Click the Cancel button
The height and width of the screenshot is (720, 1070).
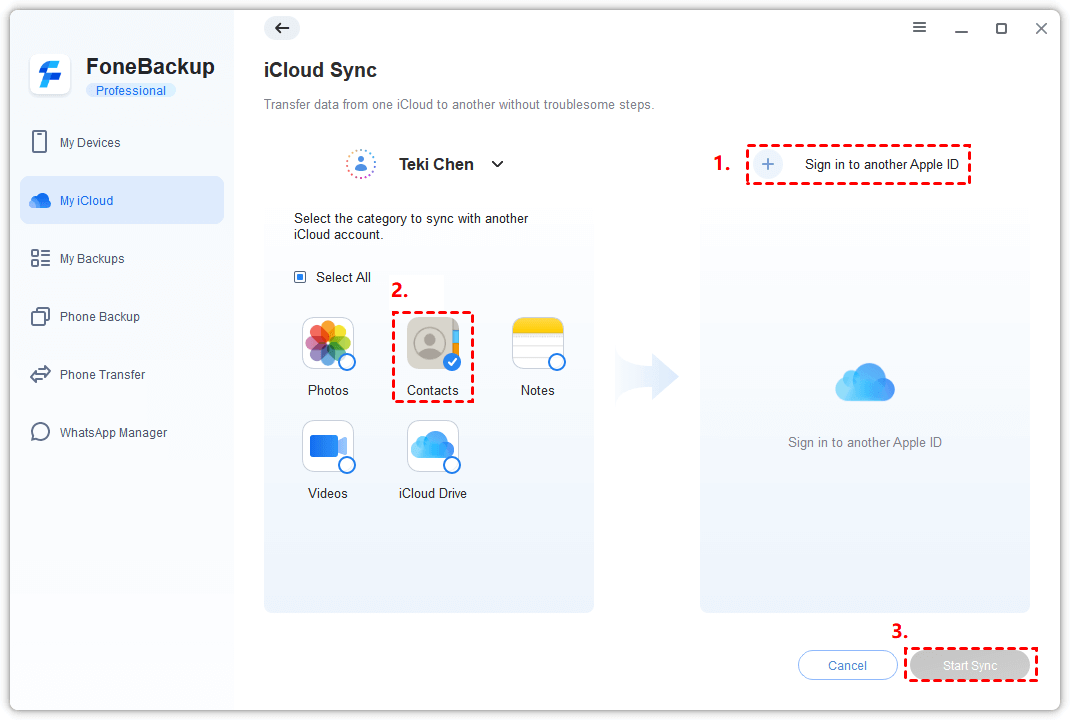pos(847,665)
